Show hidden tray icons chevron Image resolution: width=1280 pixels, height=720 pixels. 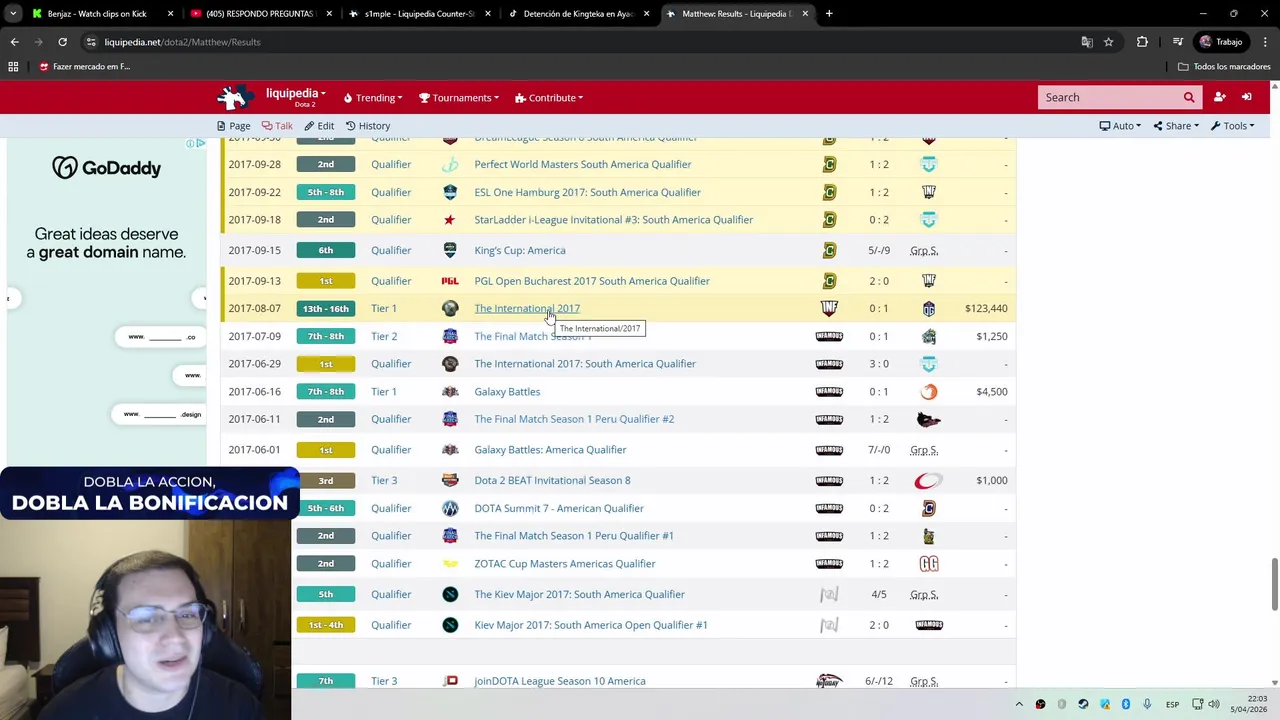tap(1019, 704)
